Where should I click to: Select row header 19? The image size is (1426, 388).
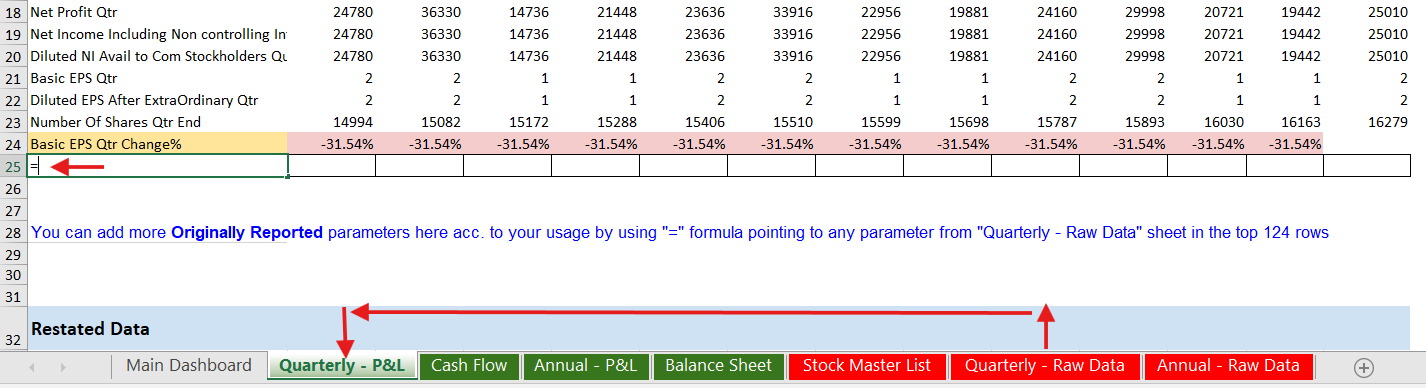click(x=14, y=35)
